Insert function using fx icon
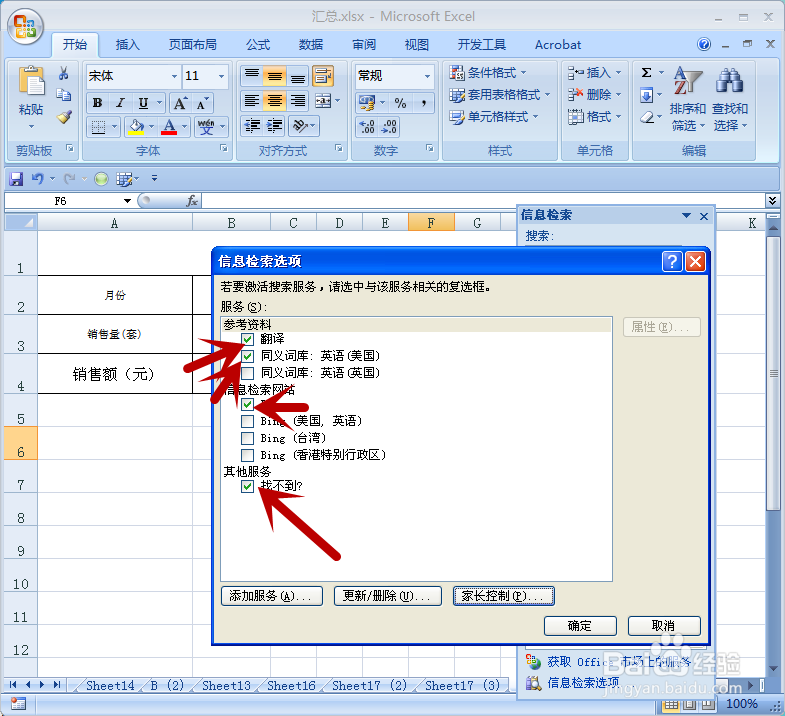 pyautogui.click(x=192, y=201)
